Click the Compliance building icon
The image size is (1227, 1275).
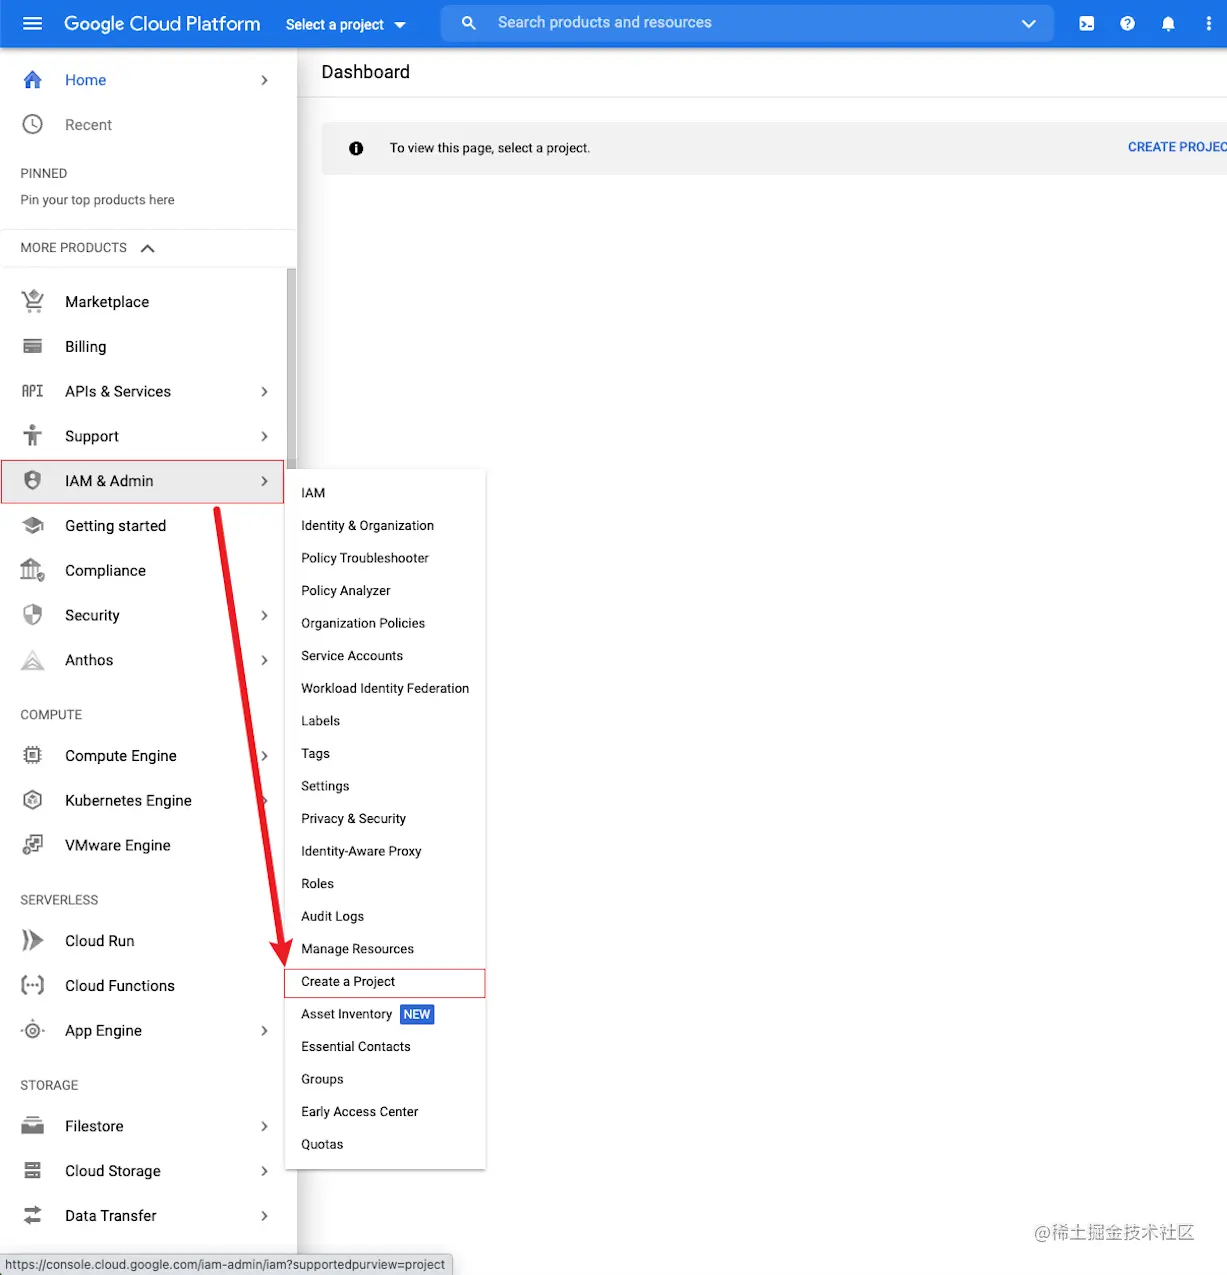pyautogui.click(x=33, y=570)
